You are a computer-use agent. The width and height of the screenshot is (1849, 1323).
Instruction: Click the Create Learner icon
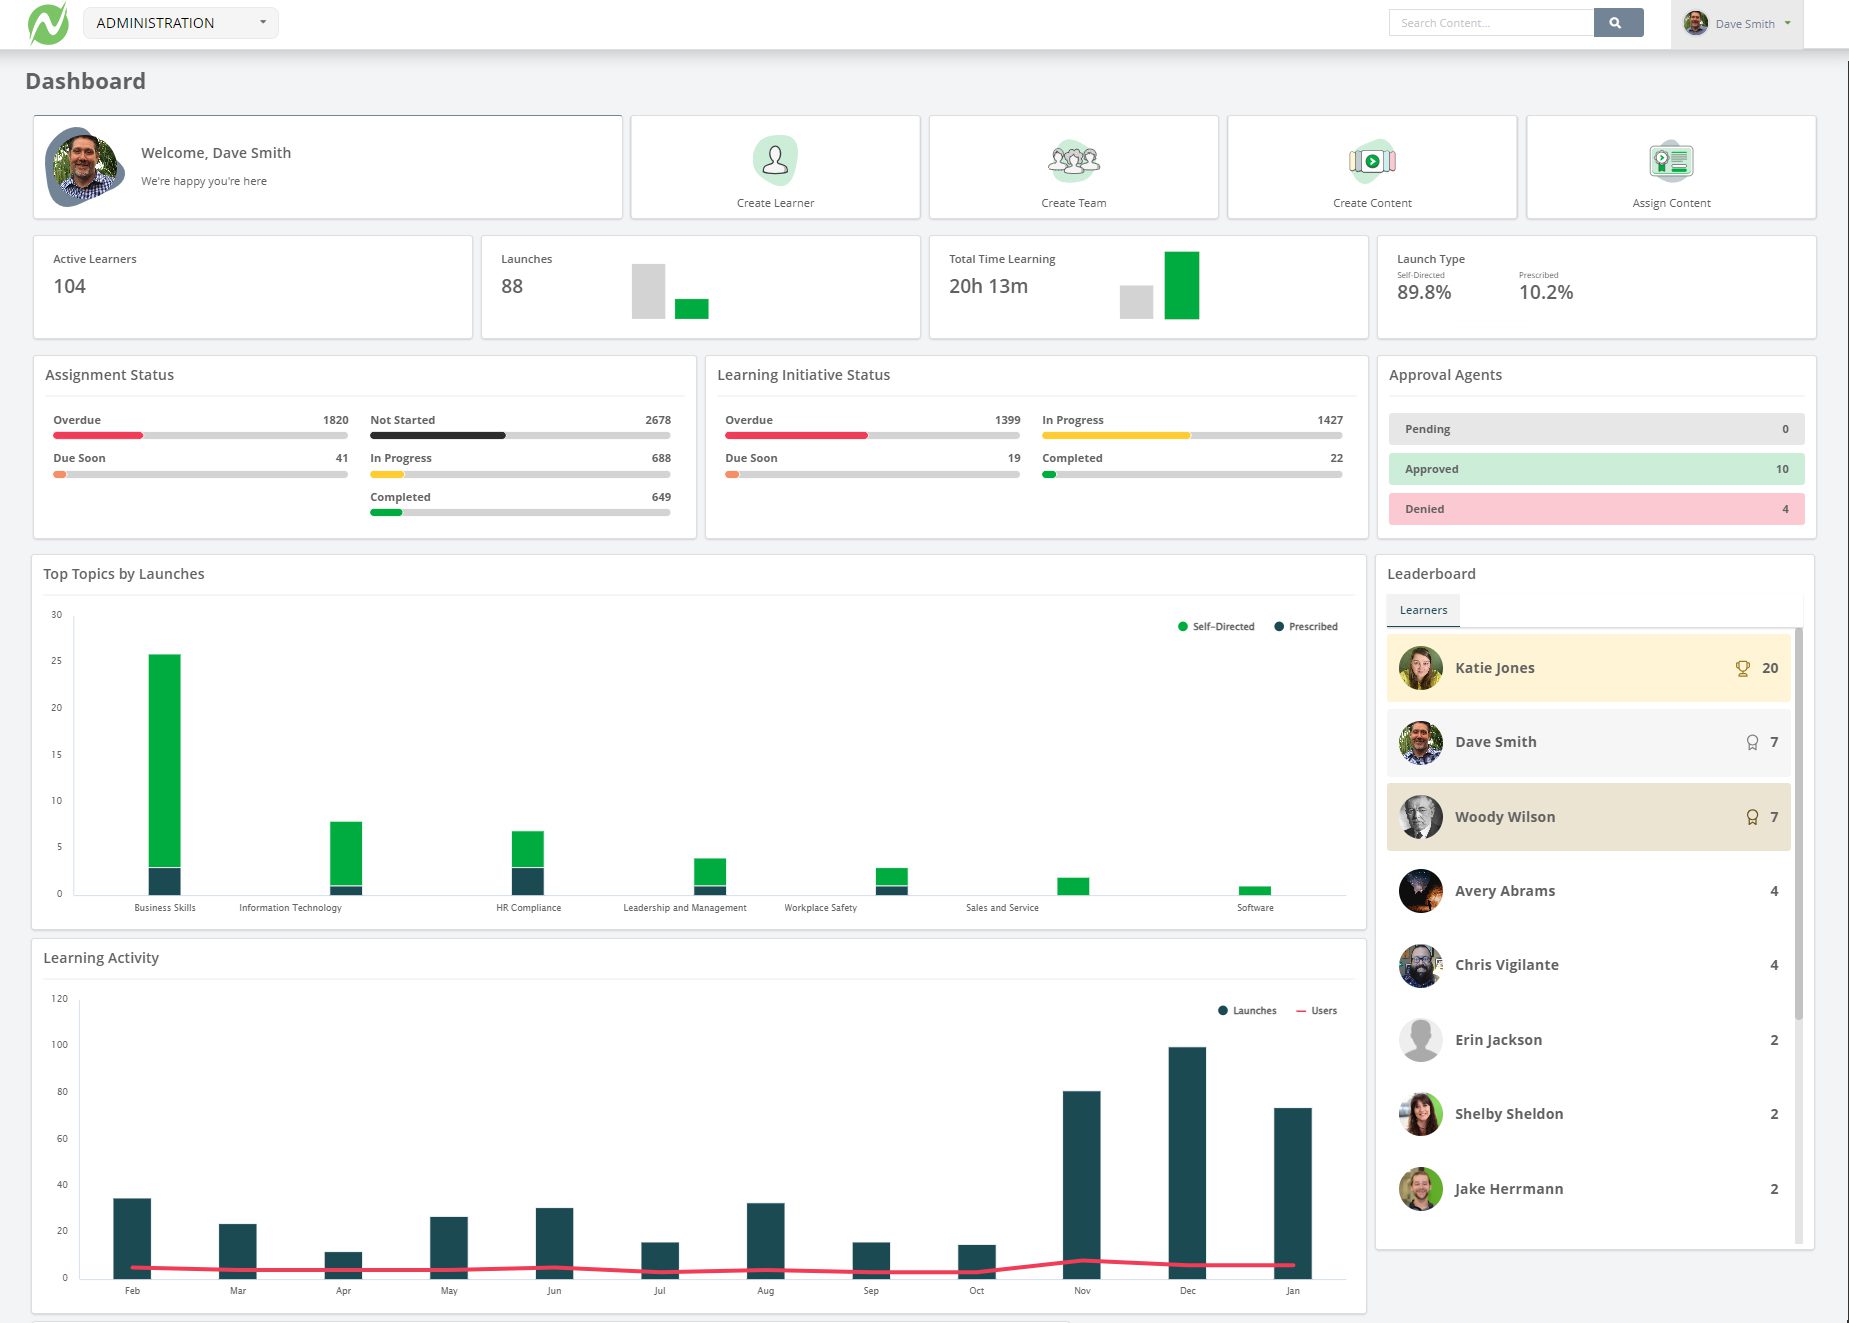775,160
